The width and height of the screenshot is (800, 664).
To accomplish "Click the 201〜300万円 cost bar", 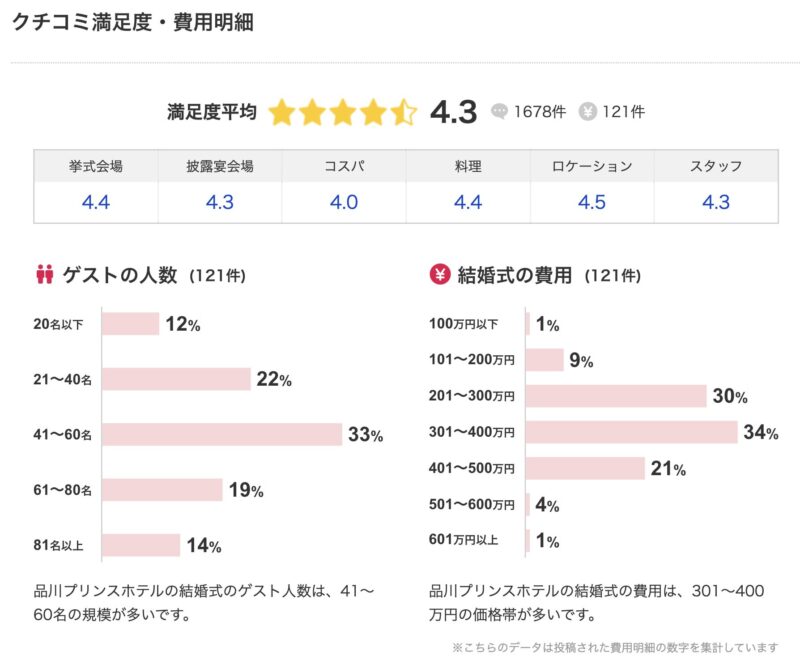I will tap(615, 396).
